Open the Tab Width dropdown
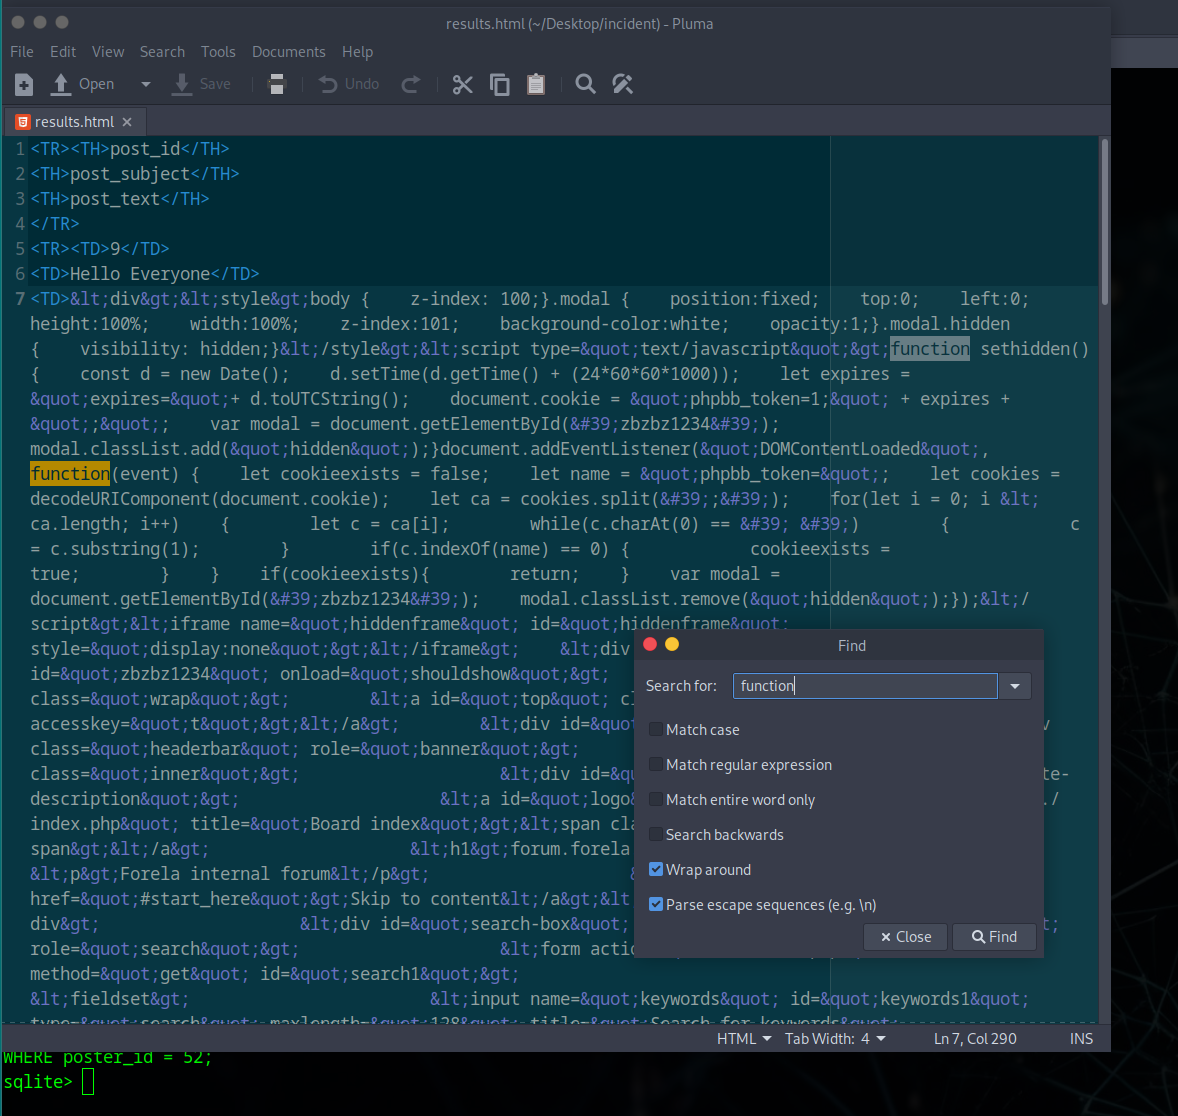The width and height of the screenshot is (1178, 1116). pyautogui.click(x=835, y=1039)
